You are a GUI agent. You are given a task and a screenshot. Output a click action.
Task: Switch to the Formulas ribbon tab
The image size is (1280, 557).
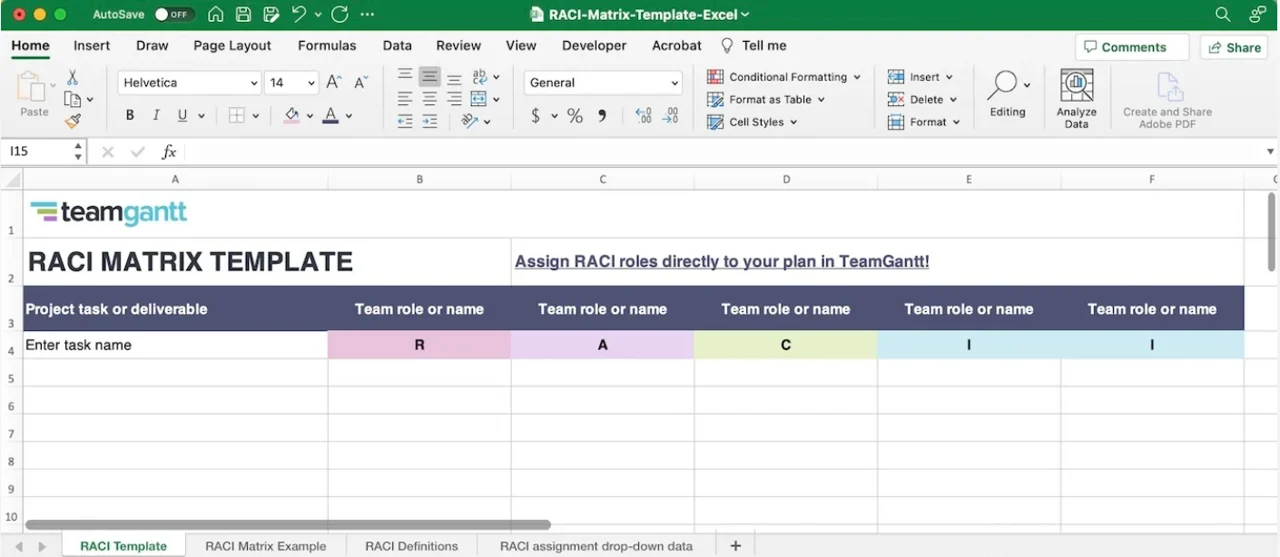327,45
